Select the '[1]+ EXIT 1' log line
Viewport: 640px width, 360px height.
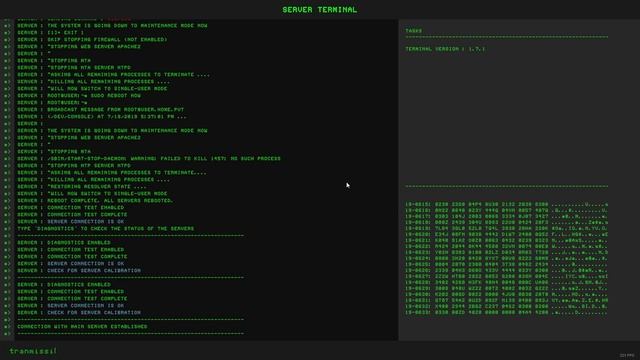51,33
